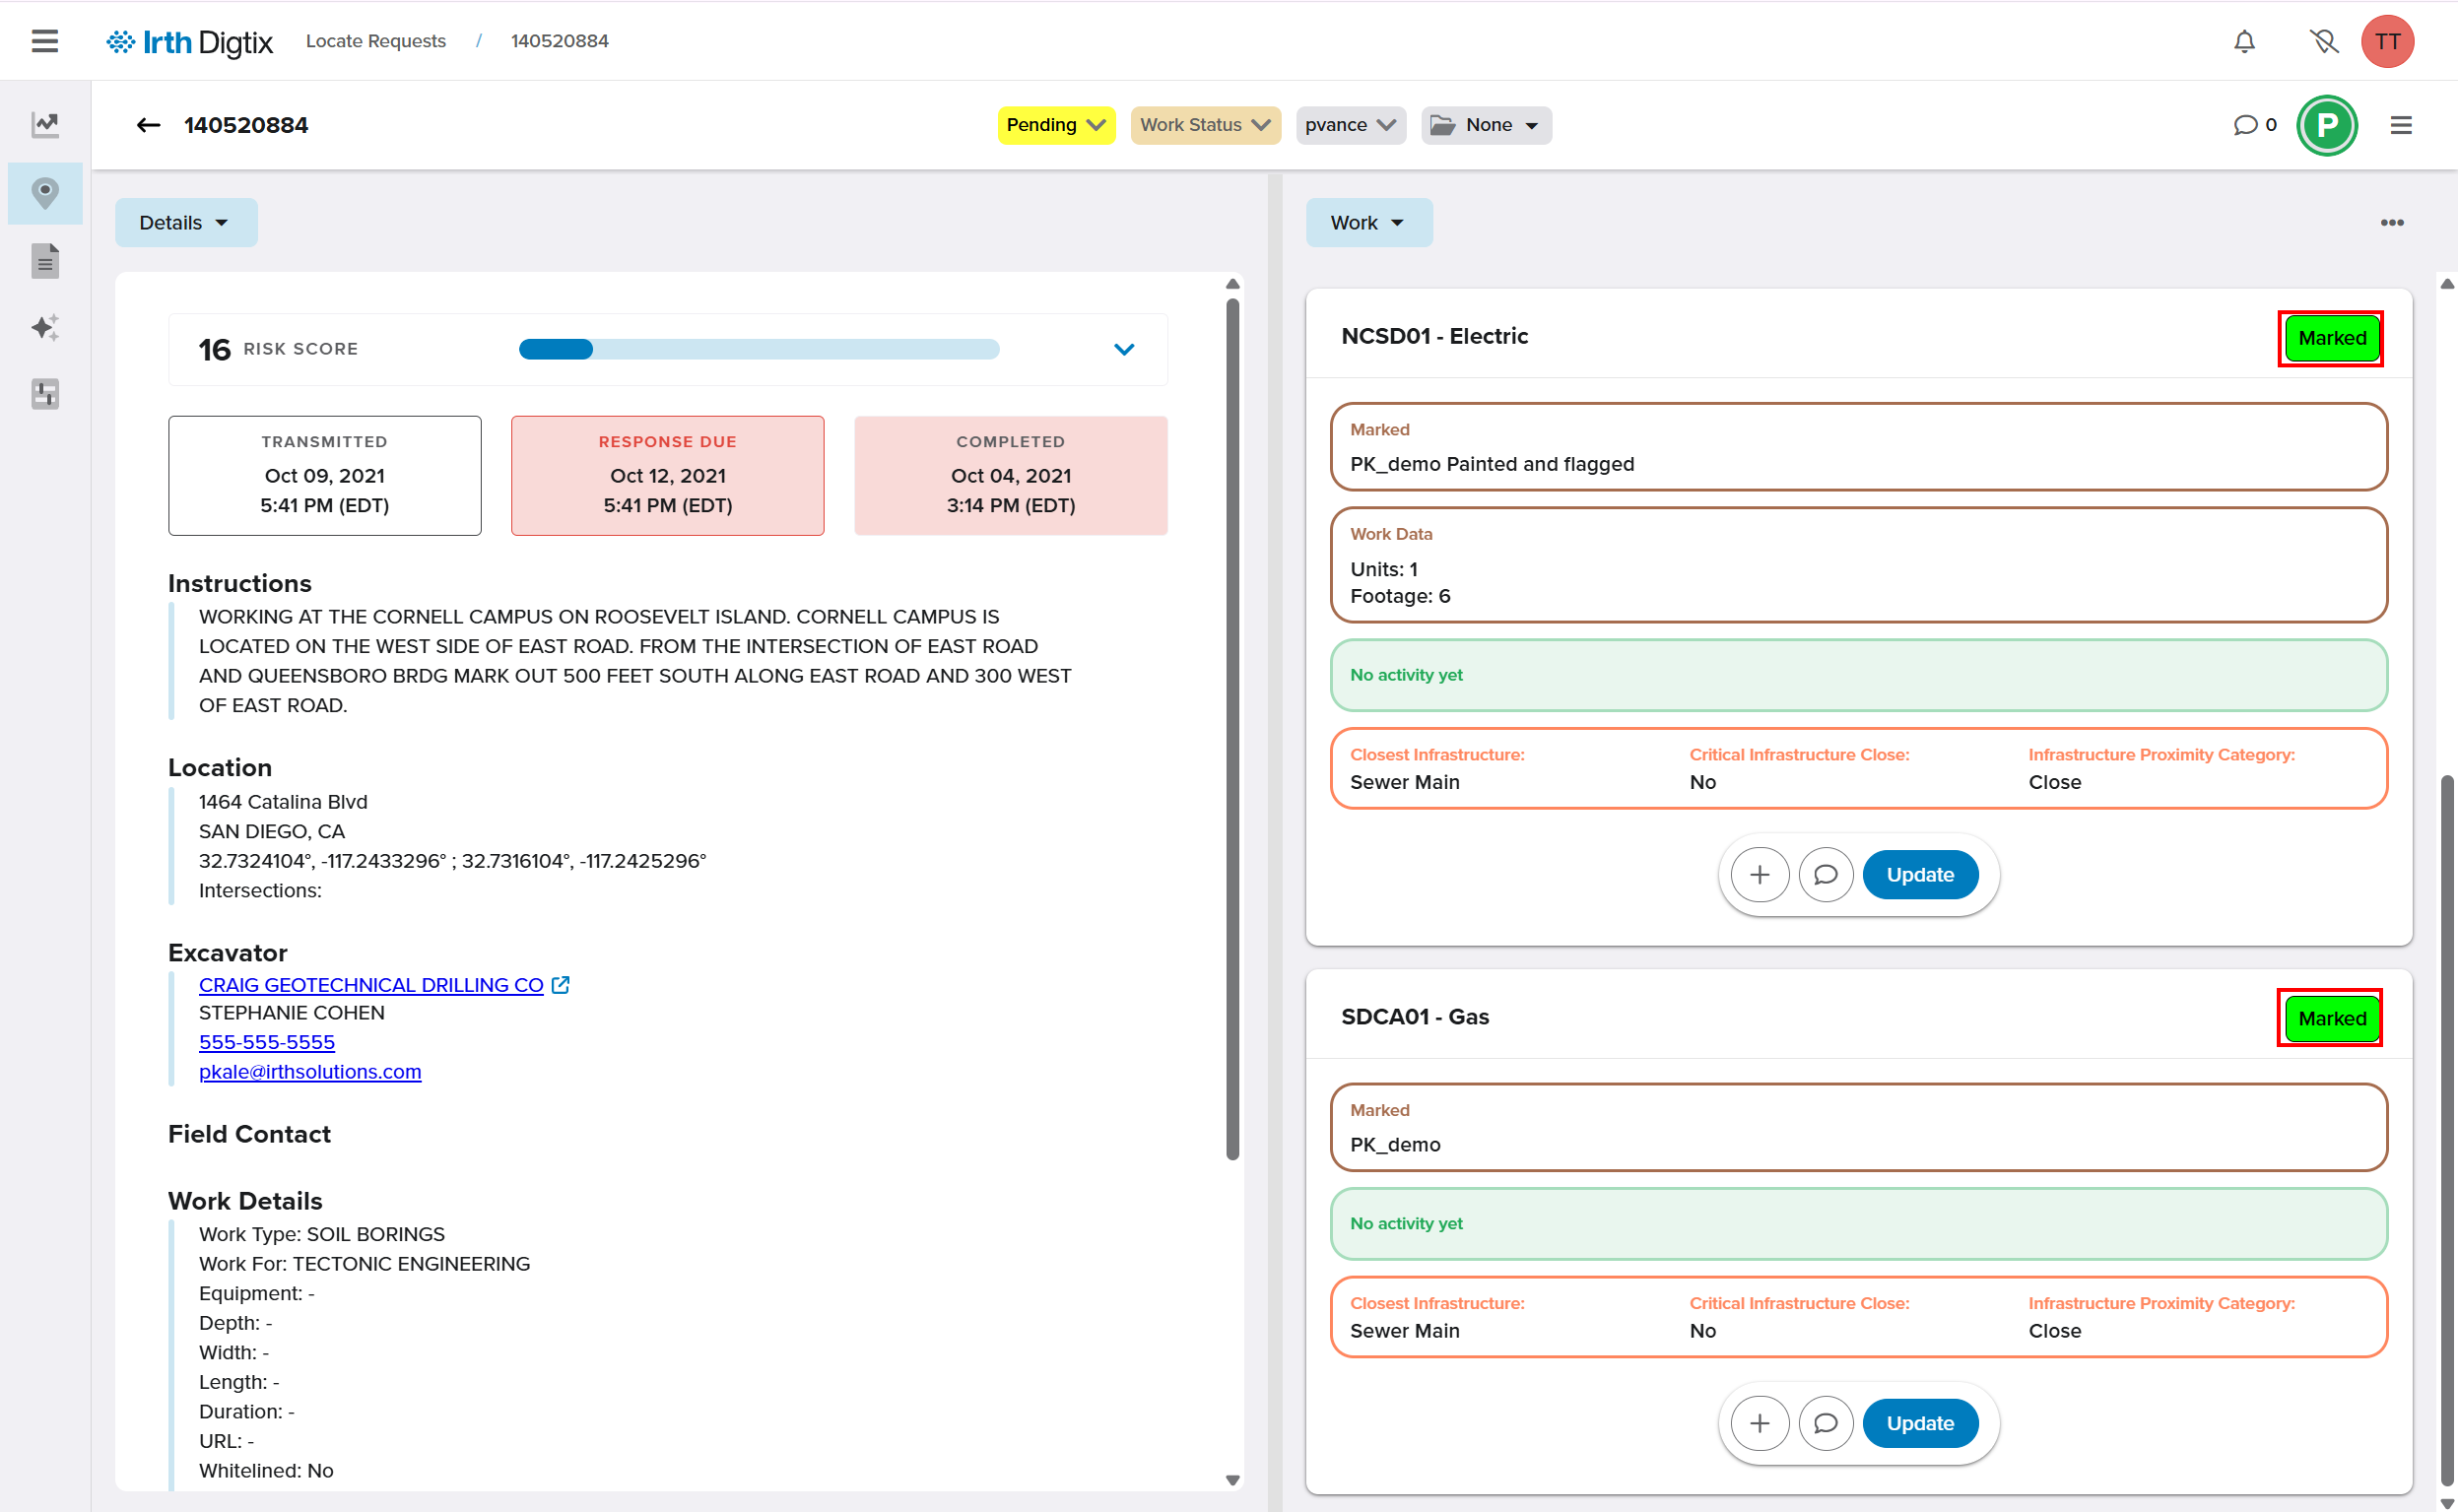Open the hamburger navigation menu
Image resolution: width=2458 pixels, height=1512 pixels.
[x=44, y=41]
